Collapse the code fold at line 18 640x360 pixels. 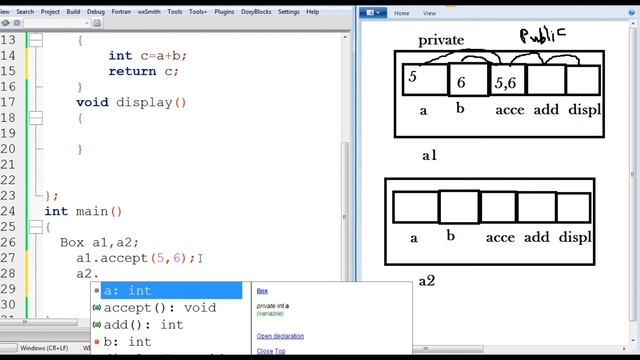pos(36,118)
